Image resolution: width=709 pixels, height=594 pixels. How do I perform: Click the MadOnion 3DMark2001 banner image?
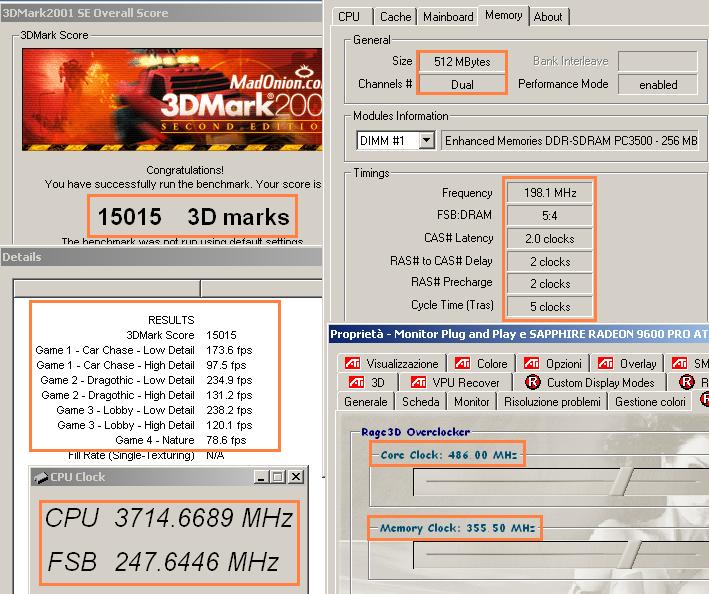[x=172, y=99]
